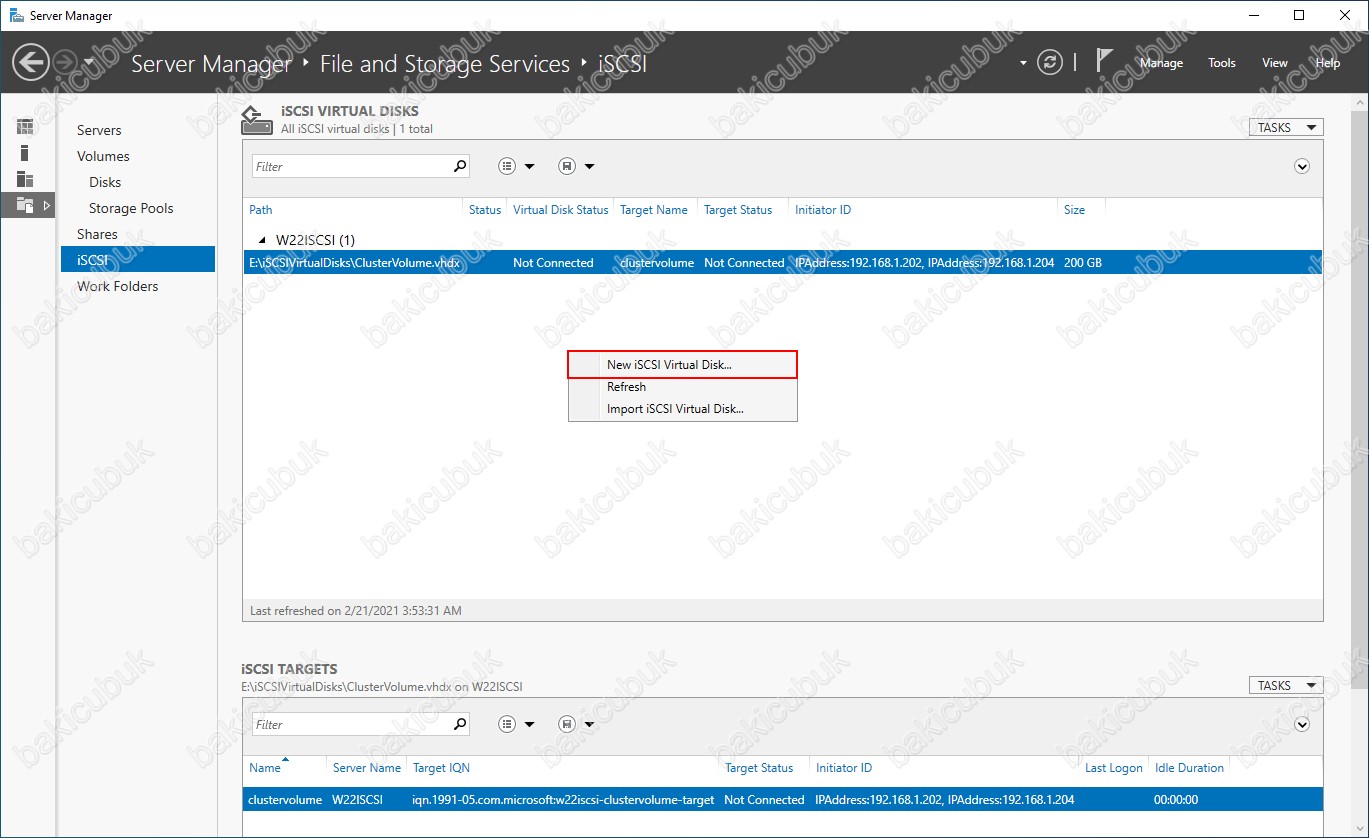Expand the virtual disks filter criteria chevron

pyautogui.click(x=1302, y=166)
